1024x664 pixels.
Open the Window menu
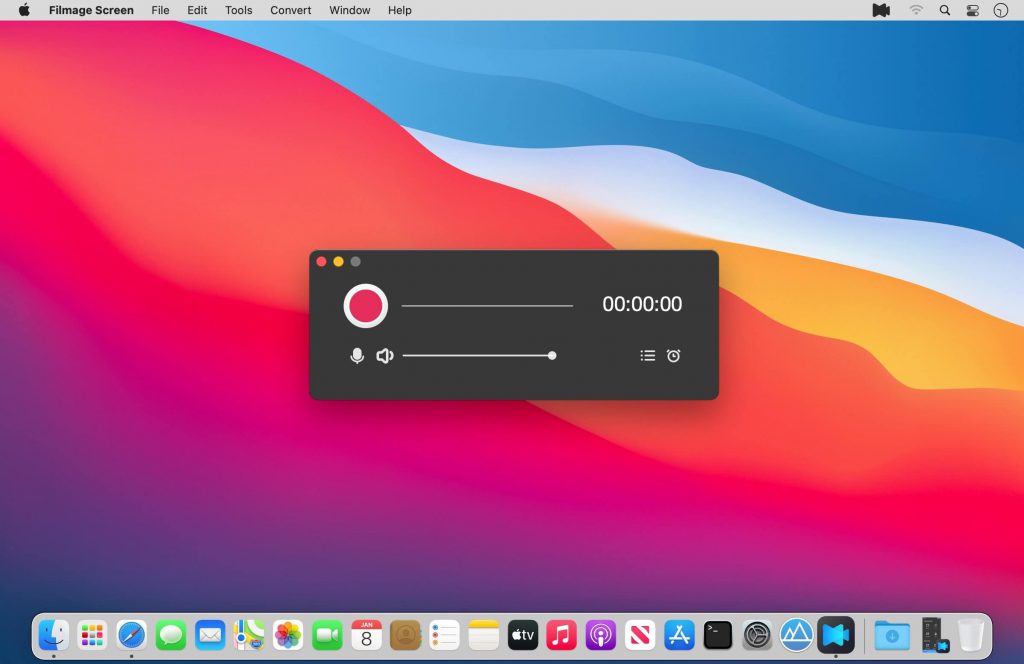[x=349, y=10]
